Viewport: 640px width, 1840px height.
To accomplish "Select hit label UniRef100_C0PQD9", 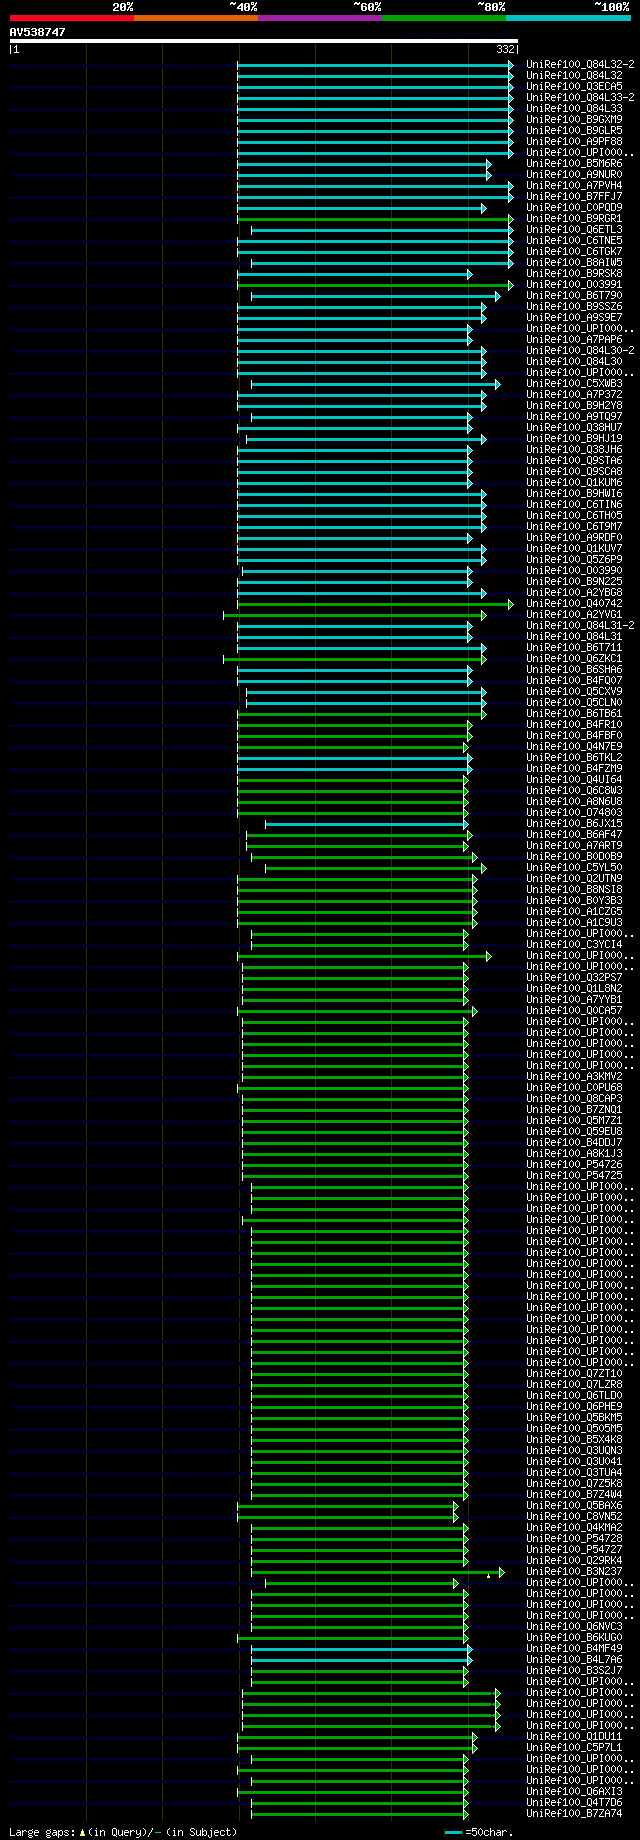I will (x=574, y=207).
